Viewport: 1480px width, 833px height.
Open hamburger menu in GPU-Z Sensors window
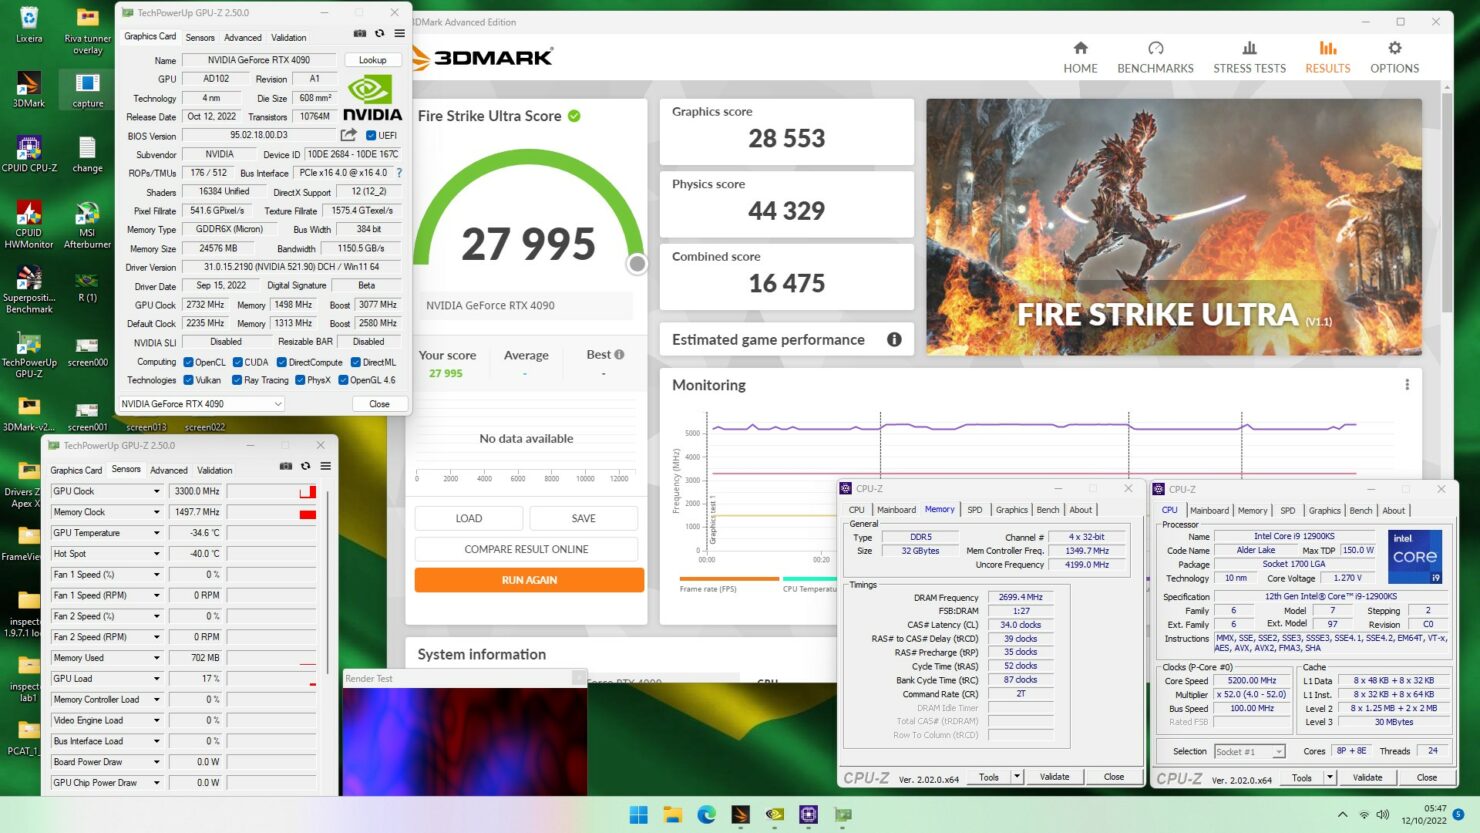(325, 466)
